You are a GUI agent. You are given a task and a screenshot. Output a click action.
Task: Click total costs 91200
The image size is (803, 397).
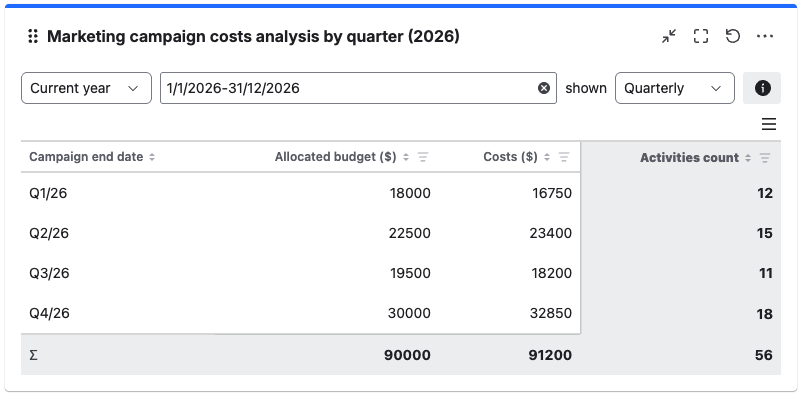550,355
